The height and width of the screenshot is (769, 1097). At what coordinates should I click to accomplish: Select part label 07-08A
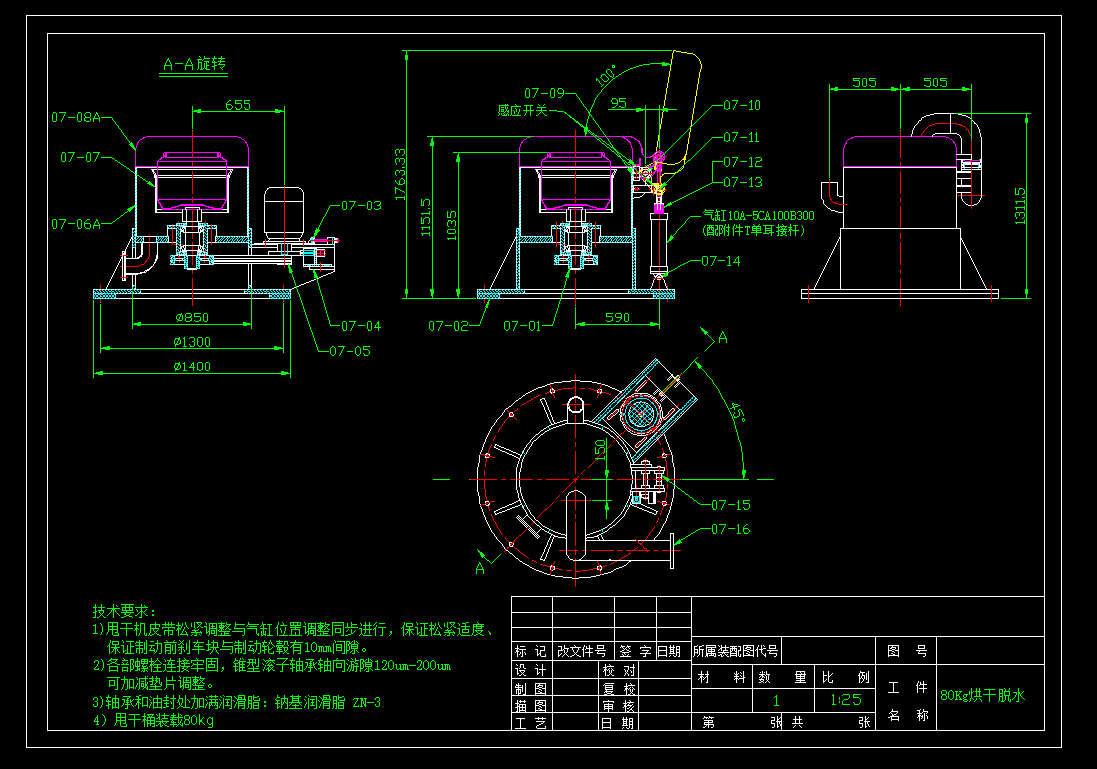76,117
